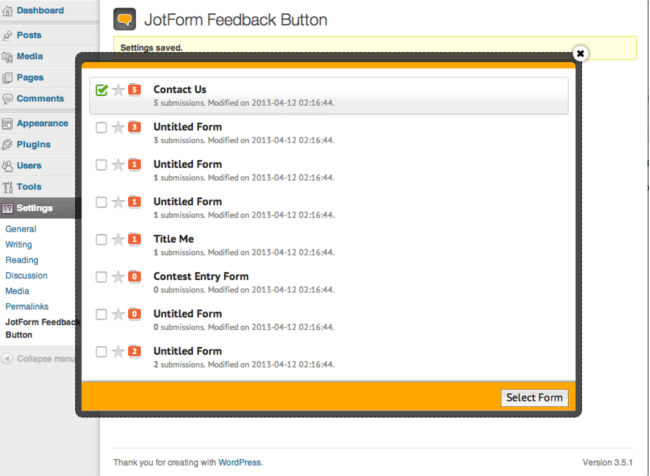
Task: Star the Title Me form
Action: coord(118,239)
